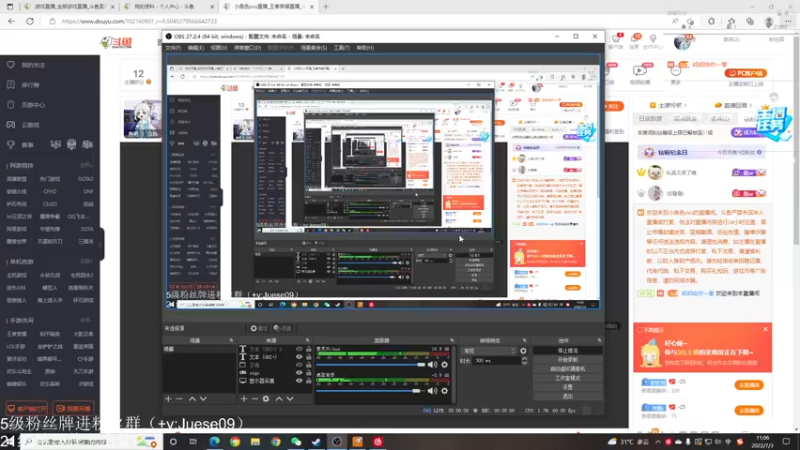The height and width of the screenshot is (450, 800).
Task: Pop out the scene transitions dock panel
Action: pos(524,340)
